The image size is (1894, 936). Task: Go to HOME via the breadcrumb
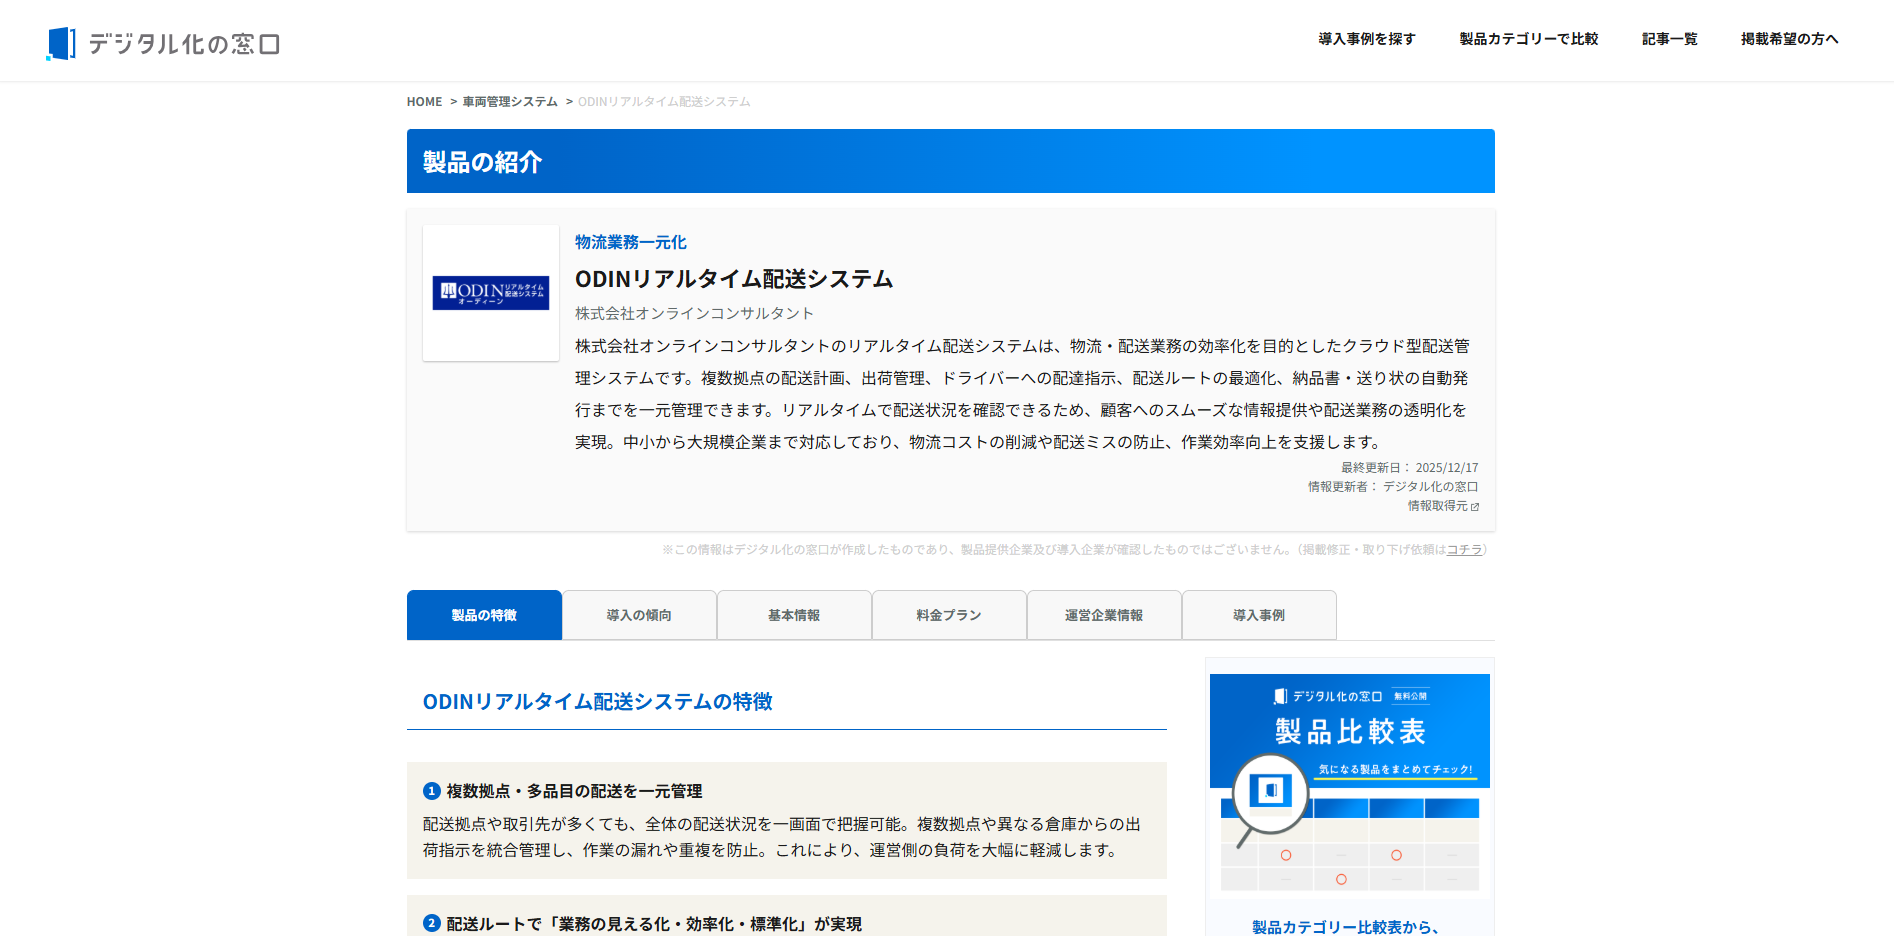(423, 101)
